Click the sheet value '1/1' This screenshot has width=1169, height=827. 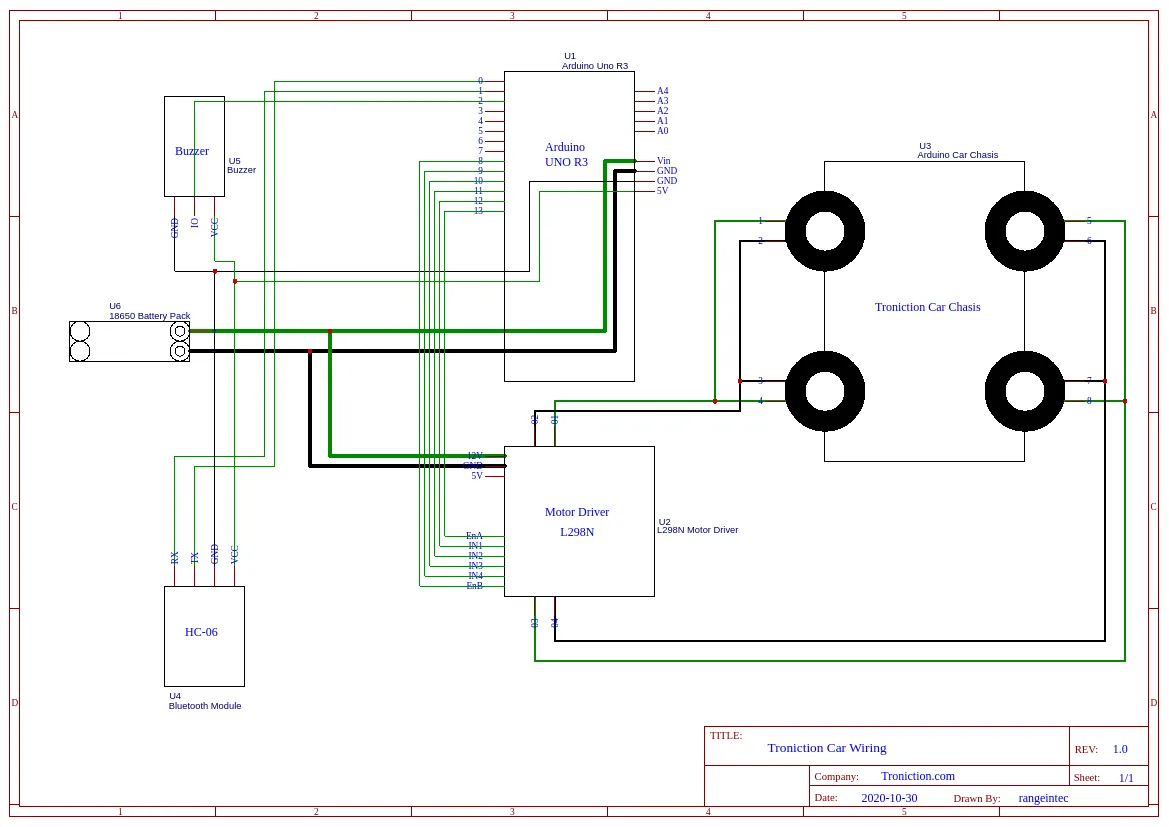(1126, 778)
